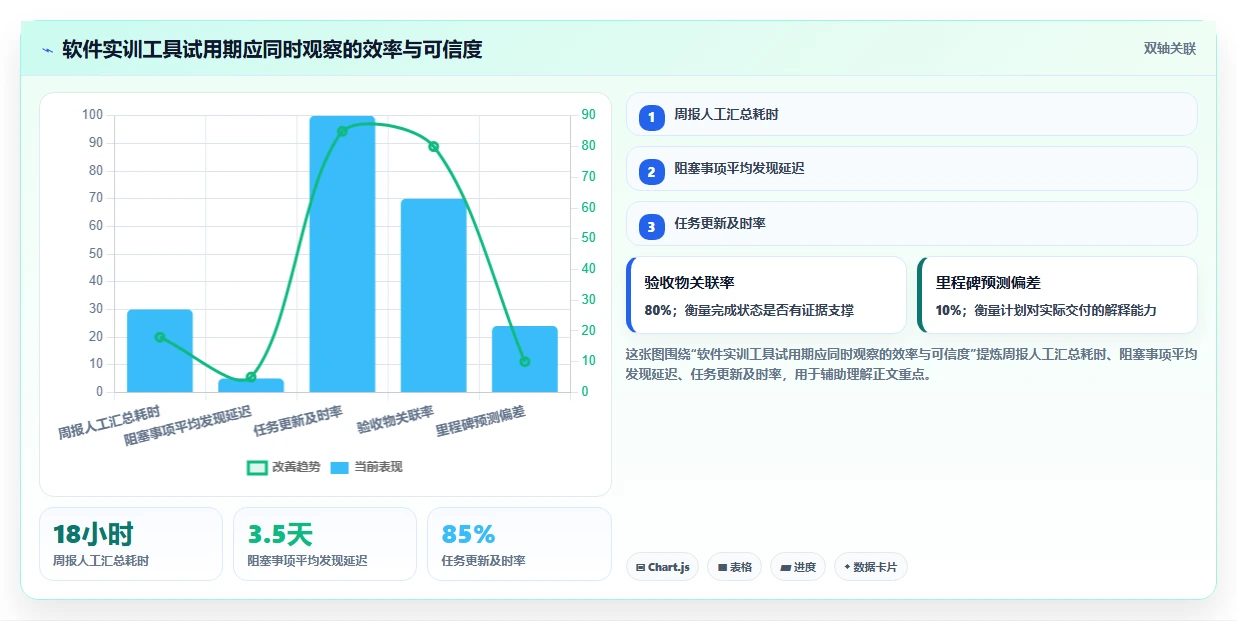Click the green line point on 里程碑预测偏差 bar

point(525,361)
